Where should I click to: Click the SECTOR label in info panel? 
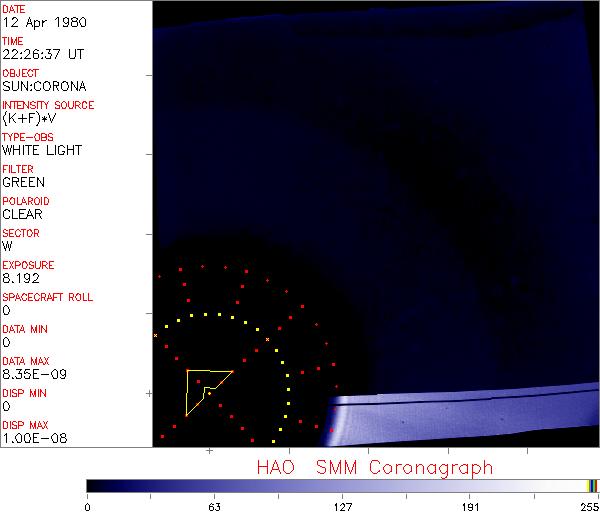(20, 233)
